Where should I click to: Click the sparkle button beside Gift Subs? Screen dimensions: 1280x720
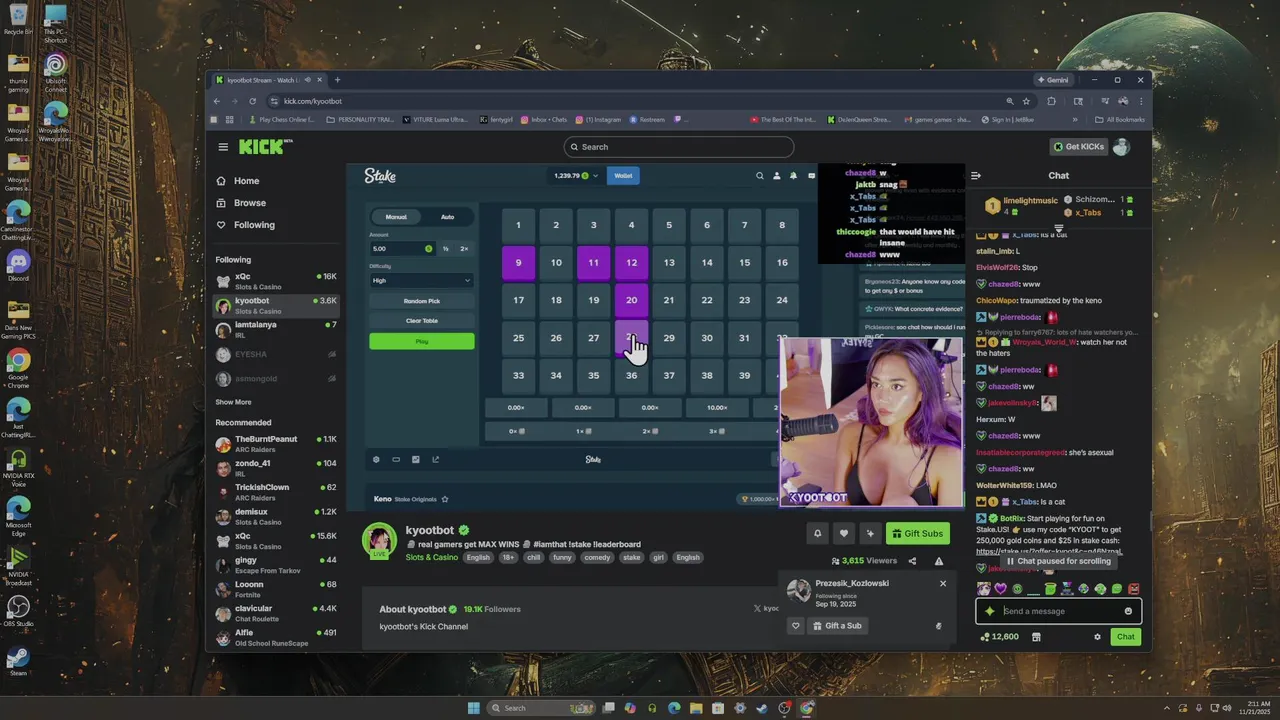click(x=870, y=533)
